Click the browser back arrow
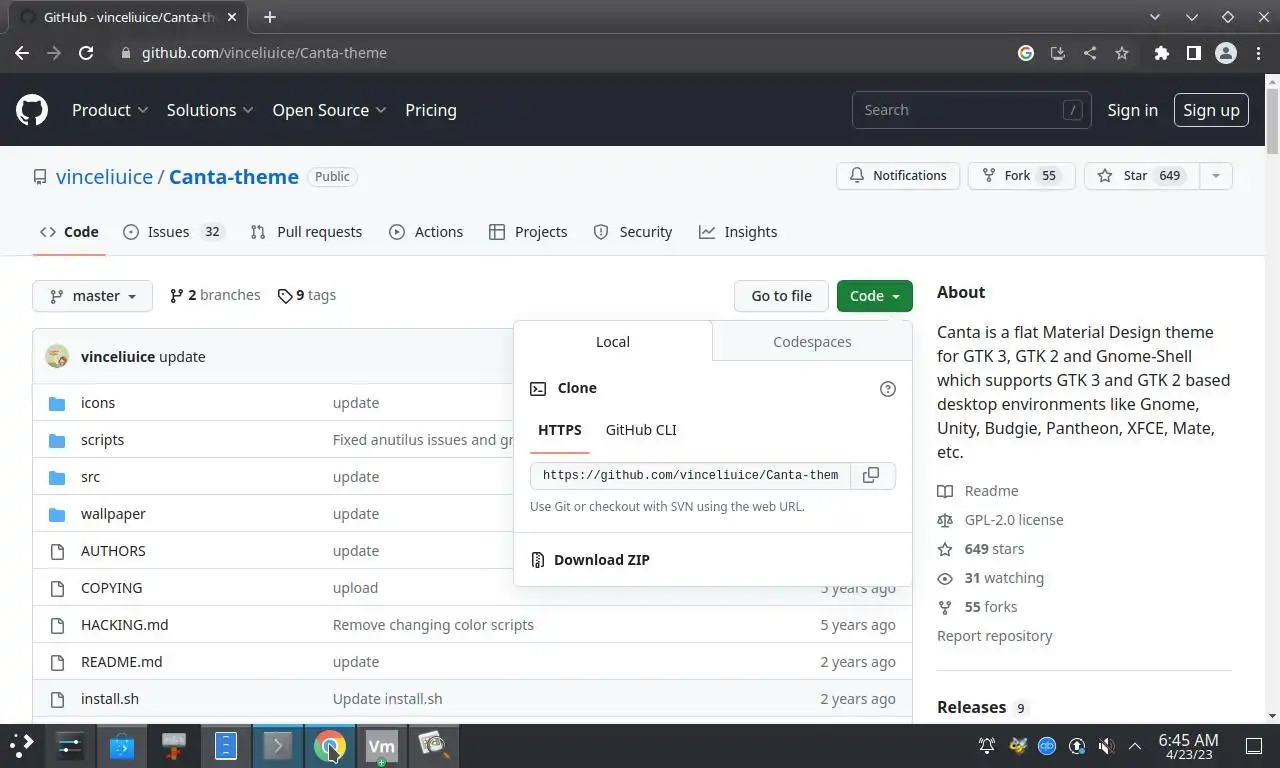This screenshot has width=1280, height=768. (22, 53)
